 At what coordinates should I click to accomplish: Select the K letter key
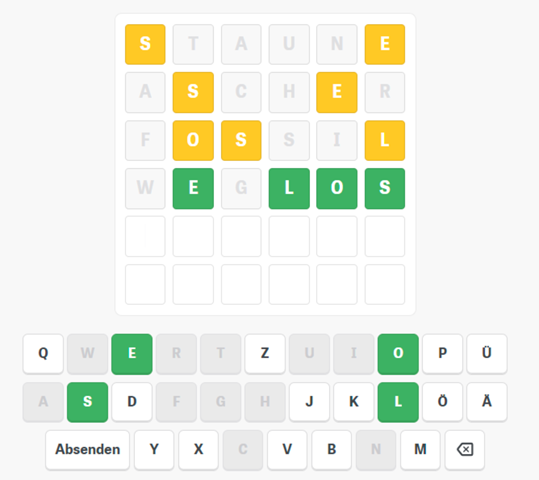pos(354,401)
